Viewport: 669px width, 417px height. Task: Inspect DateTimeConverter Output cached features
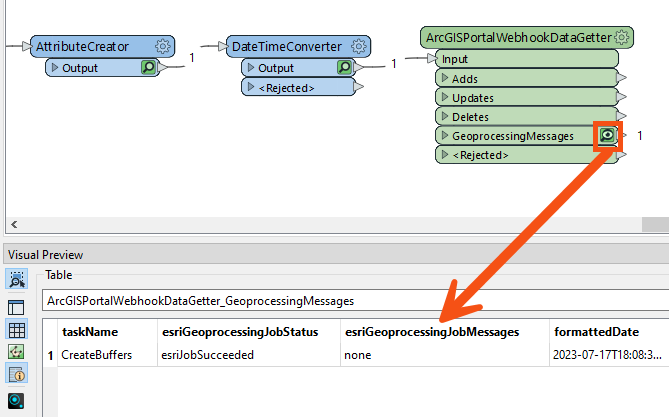pyautogui.click(x=344, y=67)
